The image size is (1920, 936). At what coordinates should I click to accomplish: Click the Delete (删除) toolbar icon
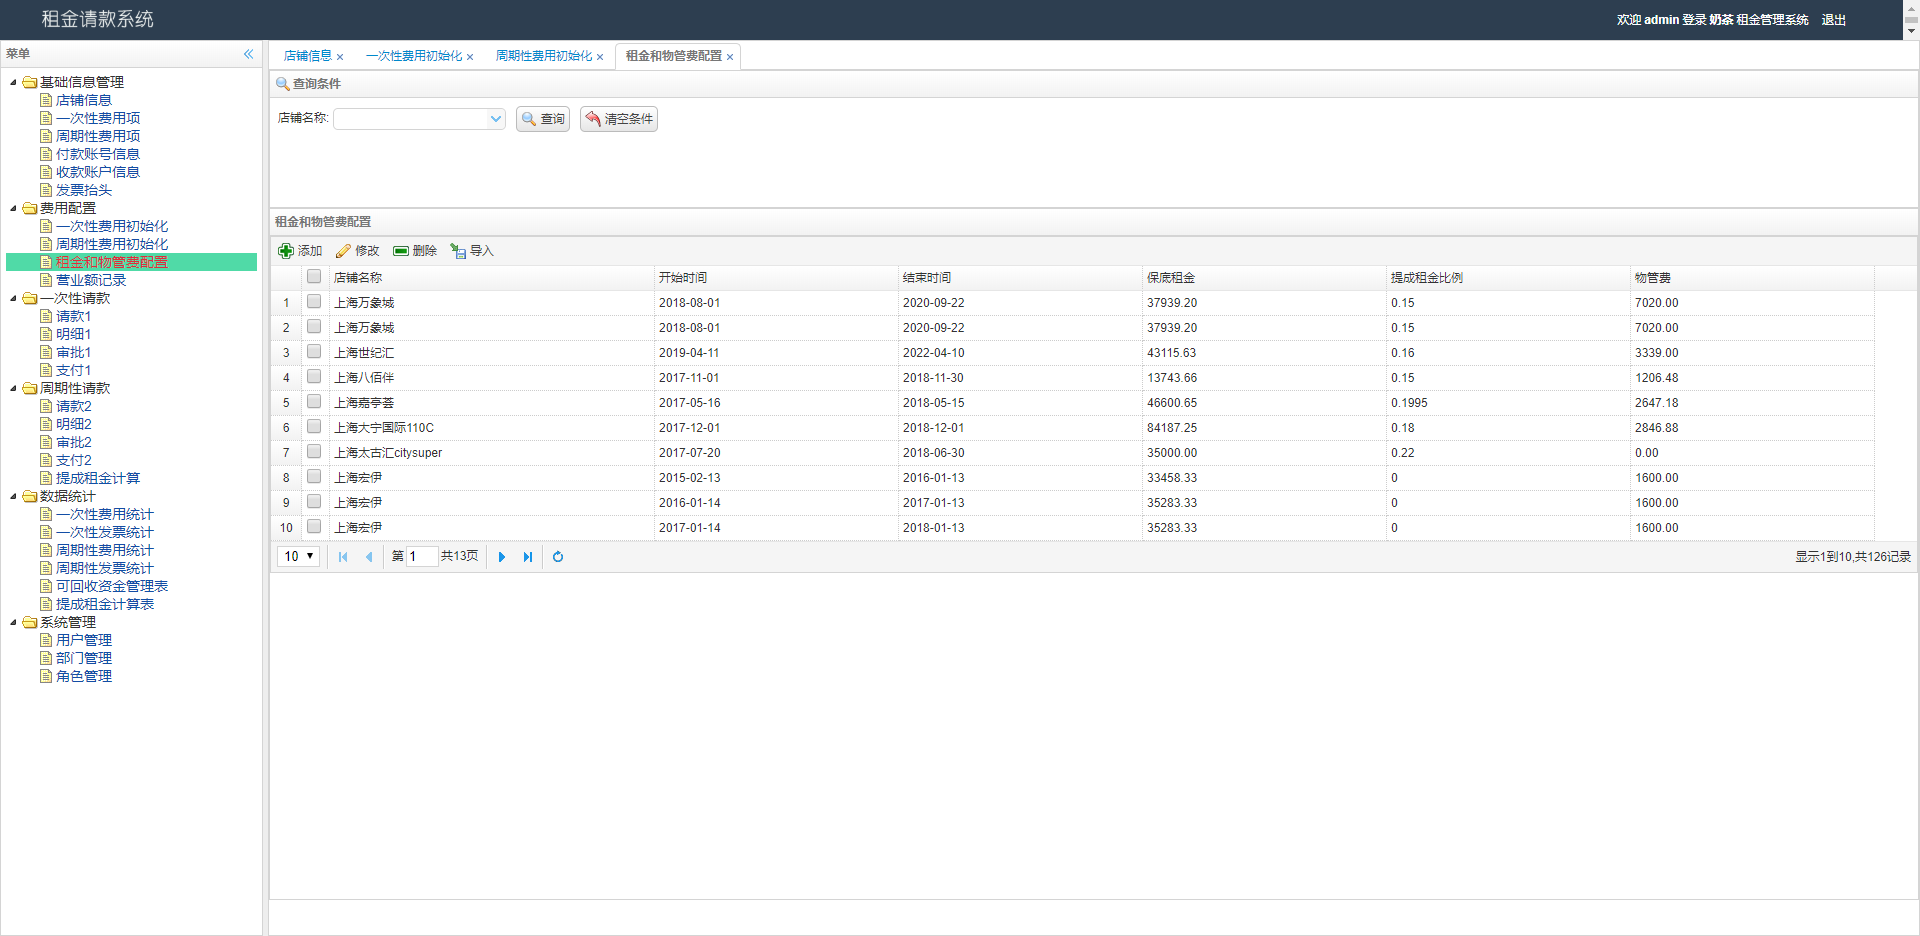(401, 251)
